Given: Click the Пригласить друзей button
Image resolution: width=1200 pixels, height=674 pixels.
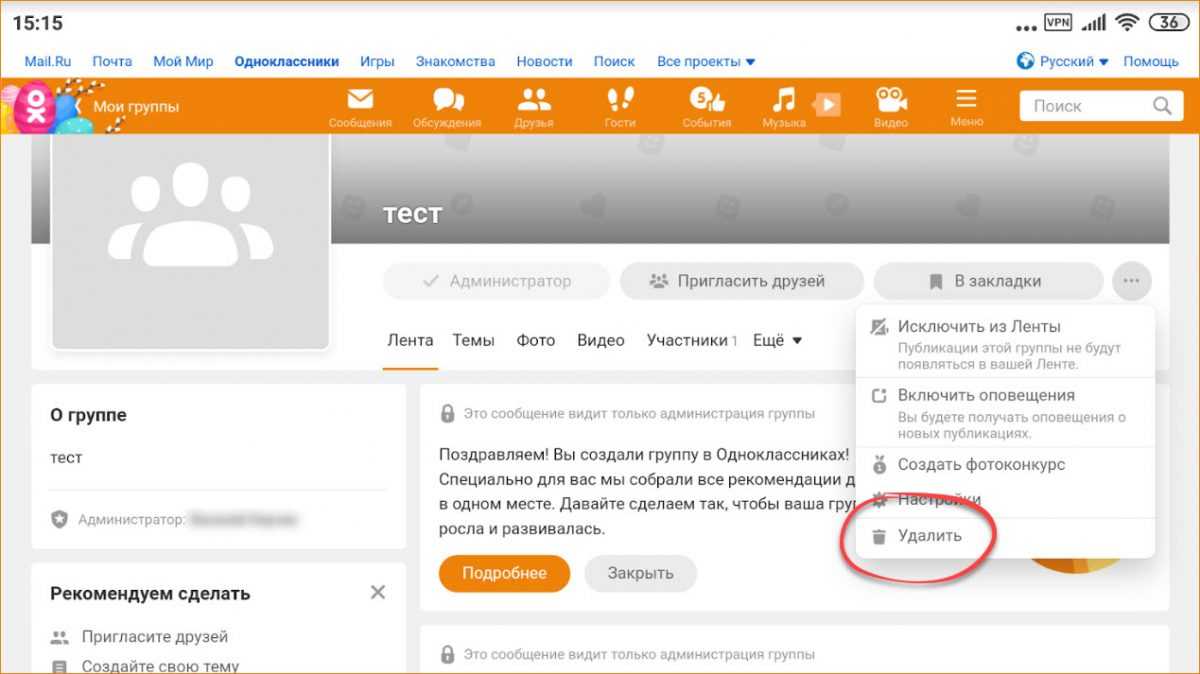Looking at the screenshot, I should (x=742, y=281).
